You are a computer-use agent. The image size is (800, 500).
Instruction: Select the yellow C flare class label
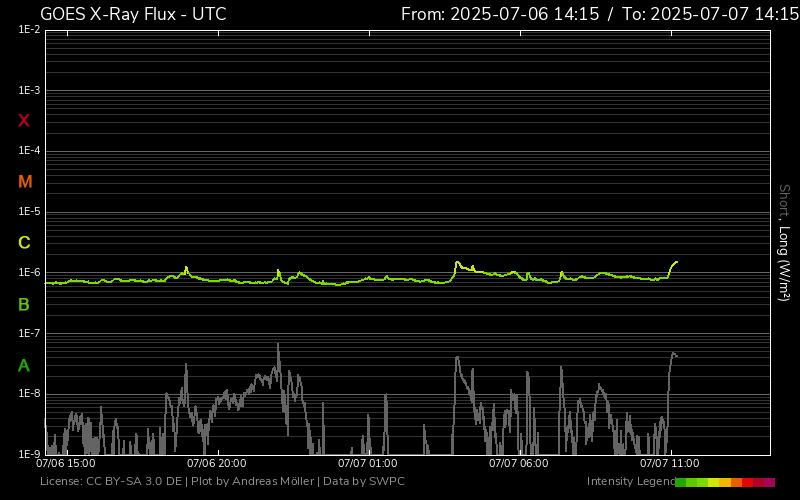click(24, 243)
